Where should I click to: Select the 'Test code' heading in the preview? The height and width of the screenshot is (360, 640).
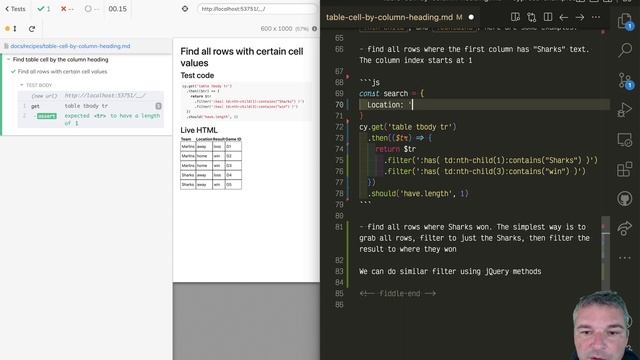(x=197, y=76)
